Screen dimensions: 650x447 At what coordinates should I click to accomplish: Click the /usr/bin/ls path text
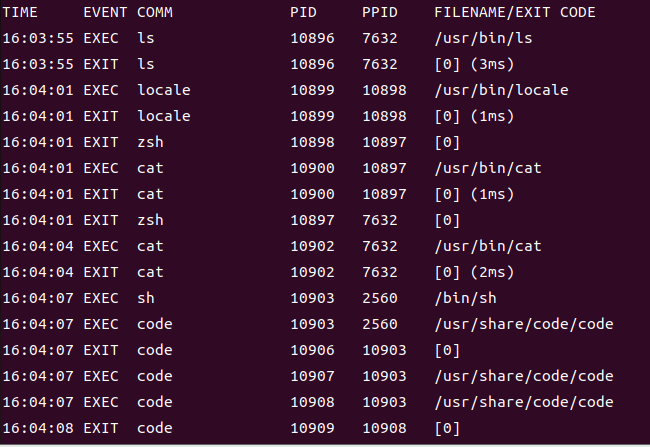(483, 39)
